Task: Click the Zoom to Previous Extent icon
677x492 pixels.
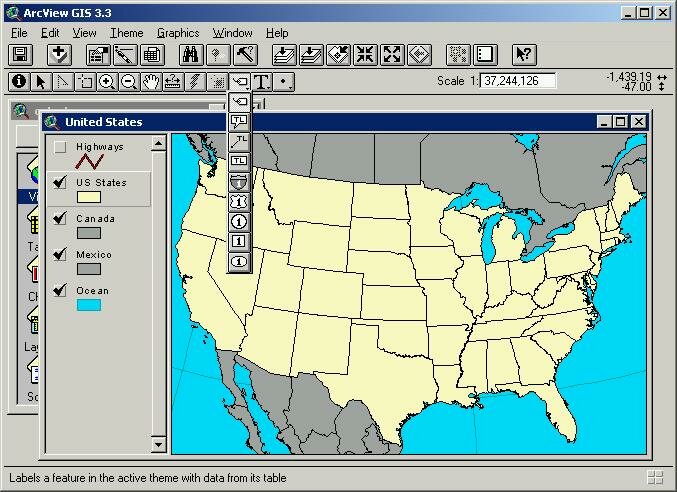Action: [x=419, y=55]
